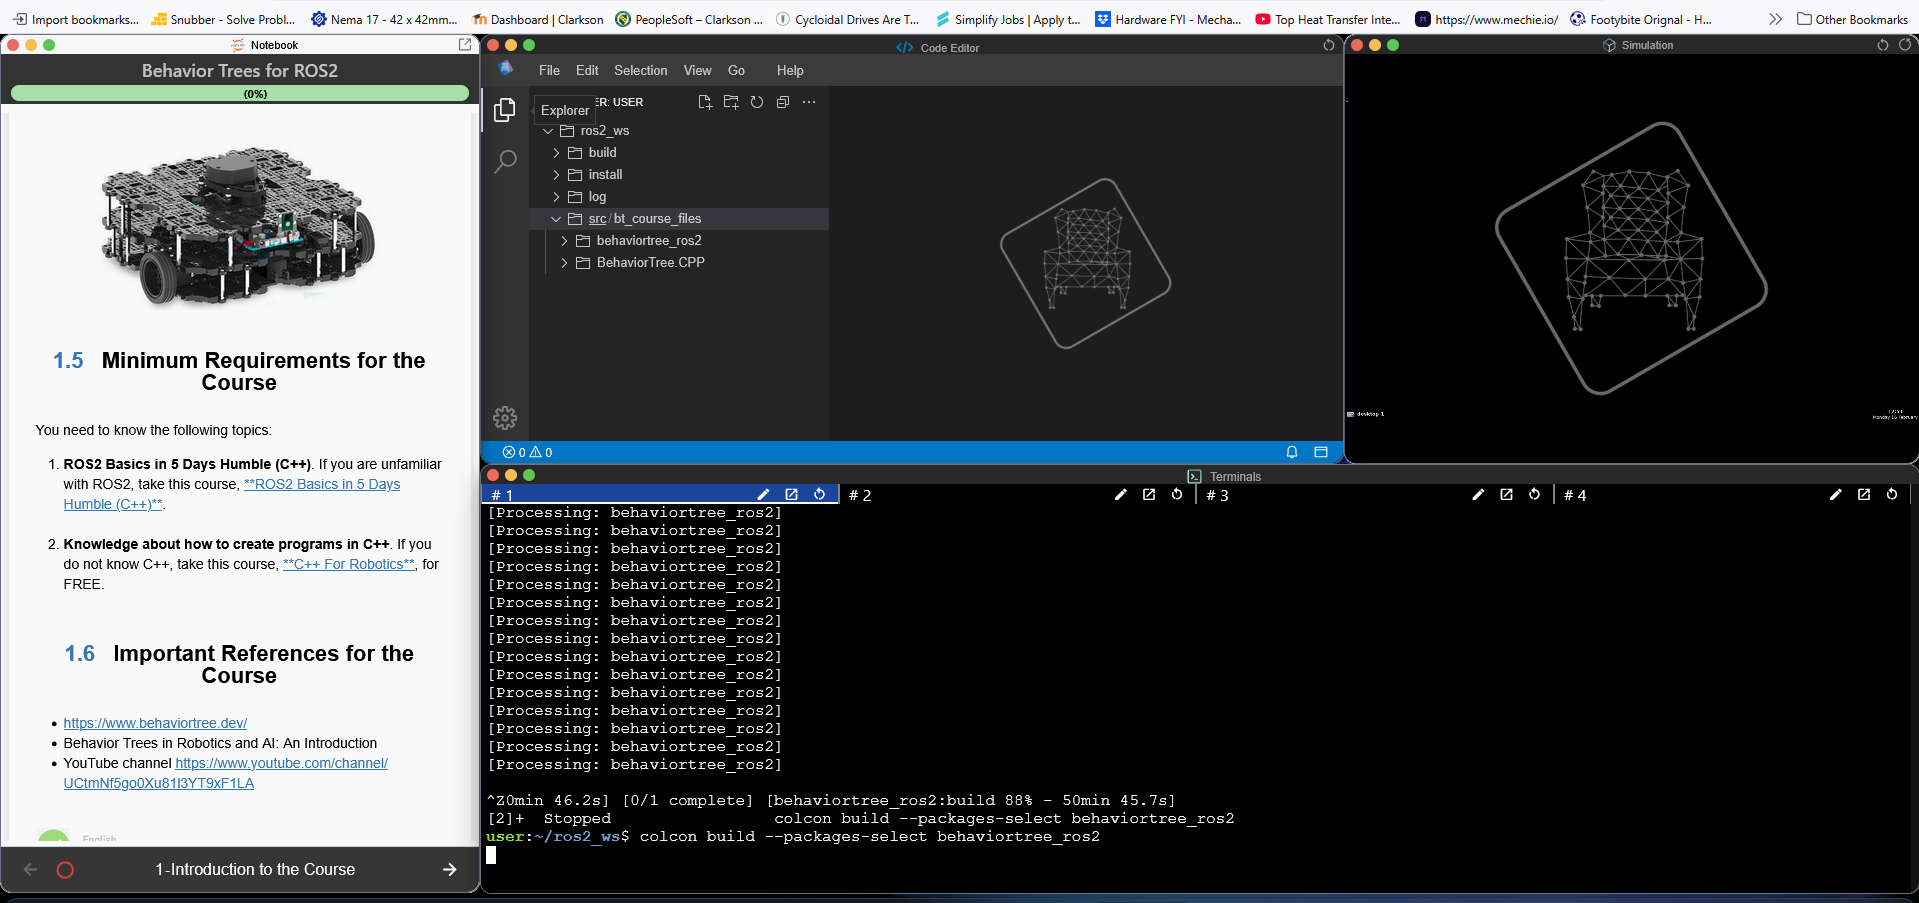The width and height of the screenshot is (1919, 903).
Task: Open the C++ For Robotics course link
Action: click(x=348, y=565)
